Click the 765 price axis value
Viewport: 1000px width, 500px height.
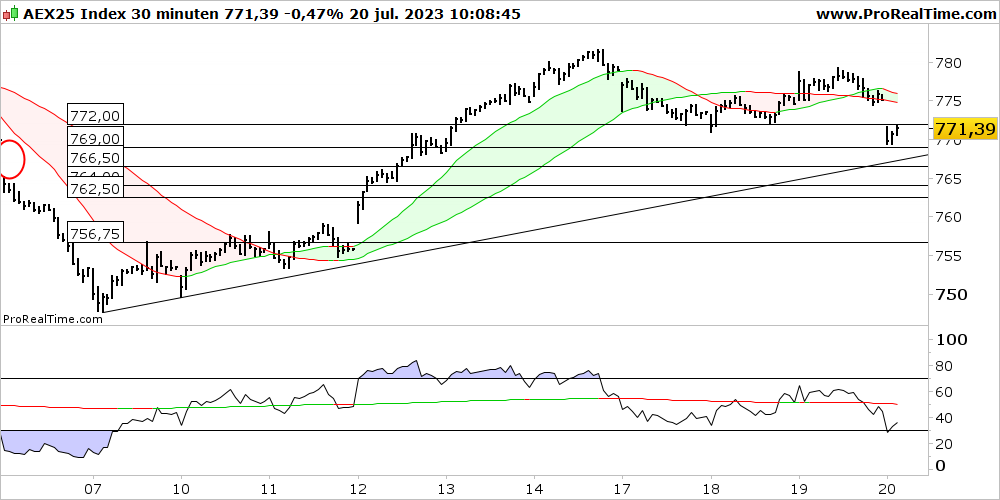[x=950, y=179]
